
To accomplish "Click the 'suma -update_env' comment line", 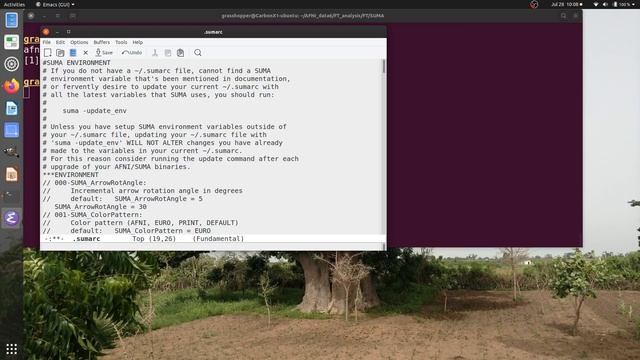I will (x=84, y=111).
